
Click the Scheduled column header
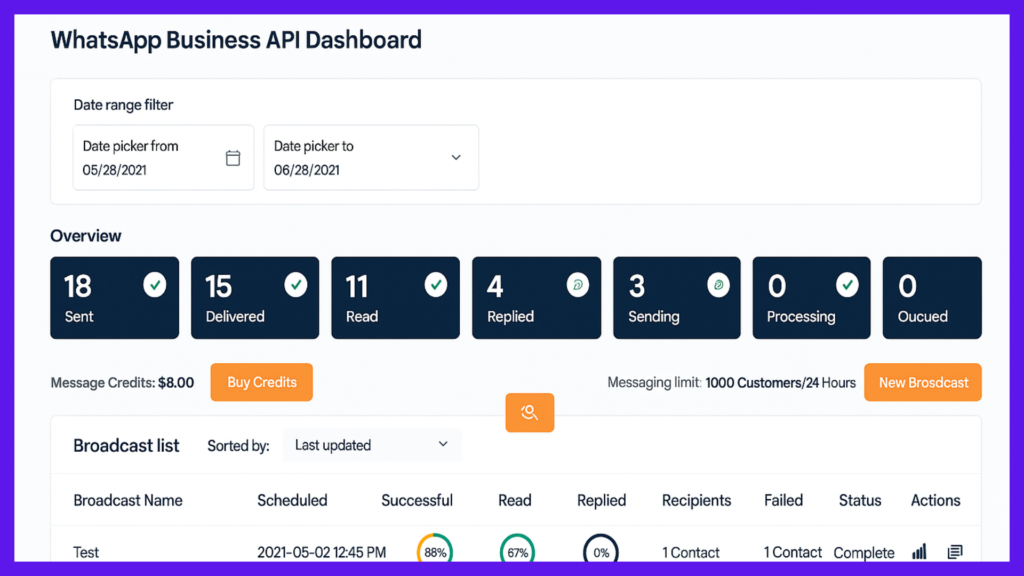(292, 500)
